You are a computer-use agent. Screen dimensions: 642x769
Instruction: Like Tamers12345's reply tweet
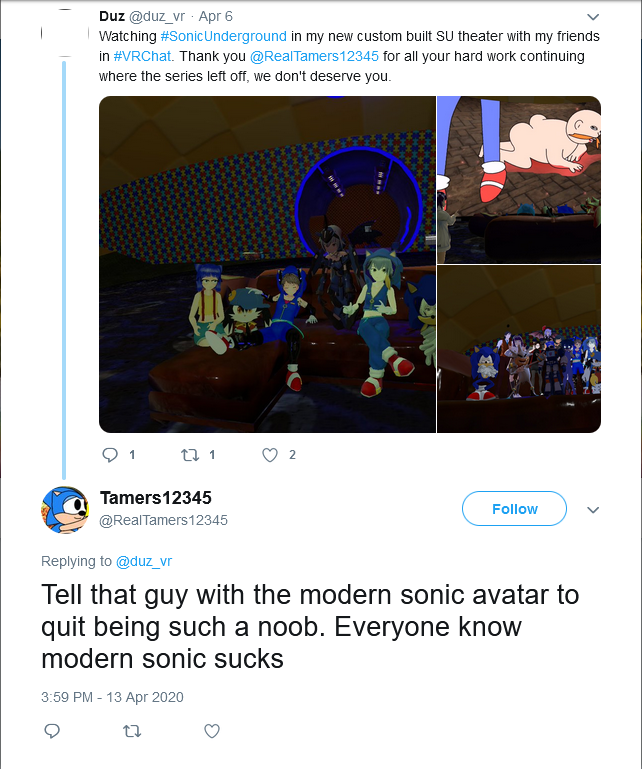(x=211, y=732)
